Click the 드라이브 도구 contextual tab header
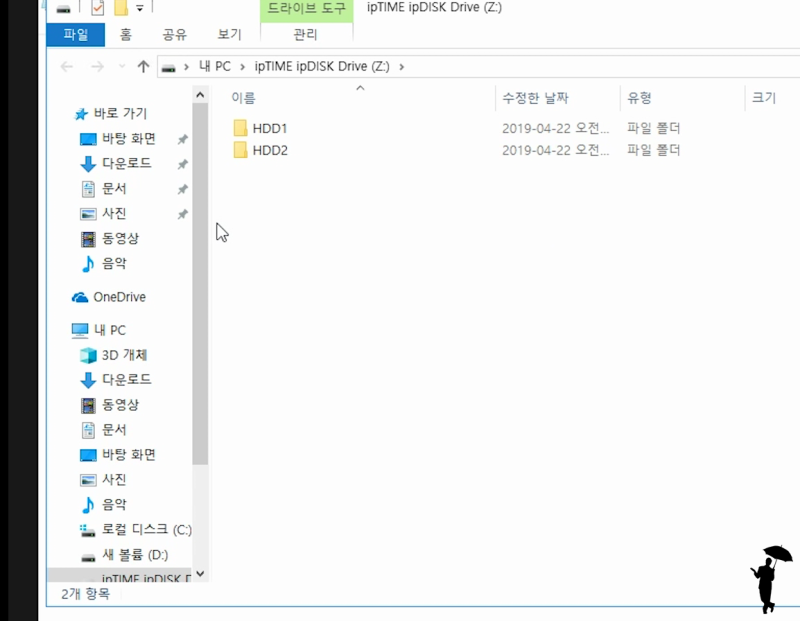800x621 pixels. pyautogui.click(x=306, y=9)
